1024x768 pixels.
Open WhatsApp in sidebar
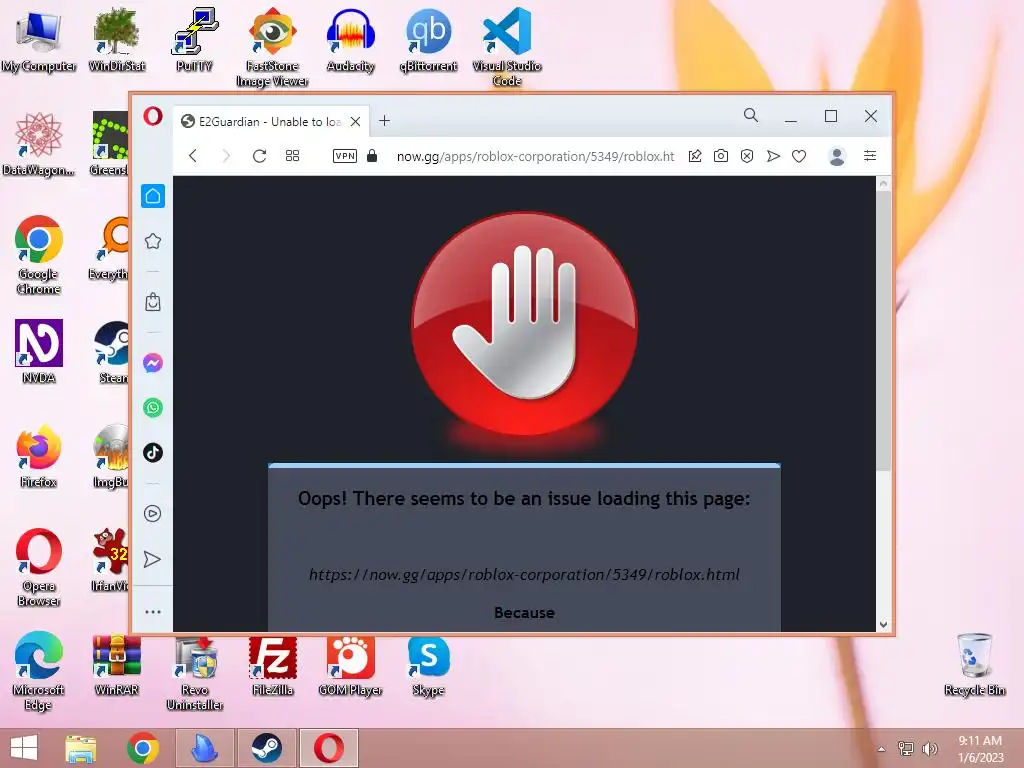(153, 408)
